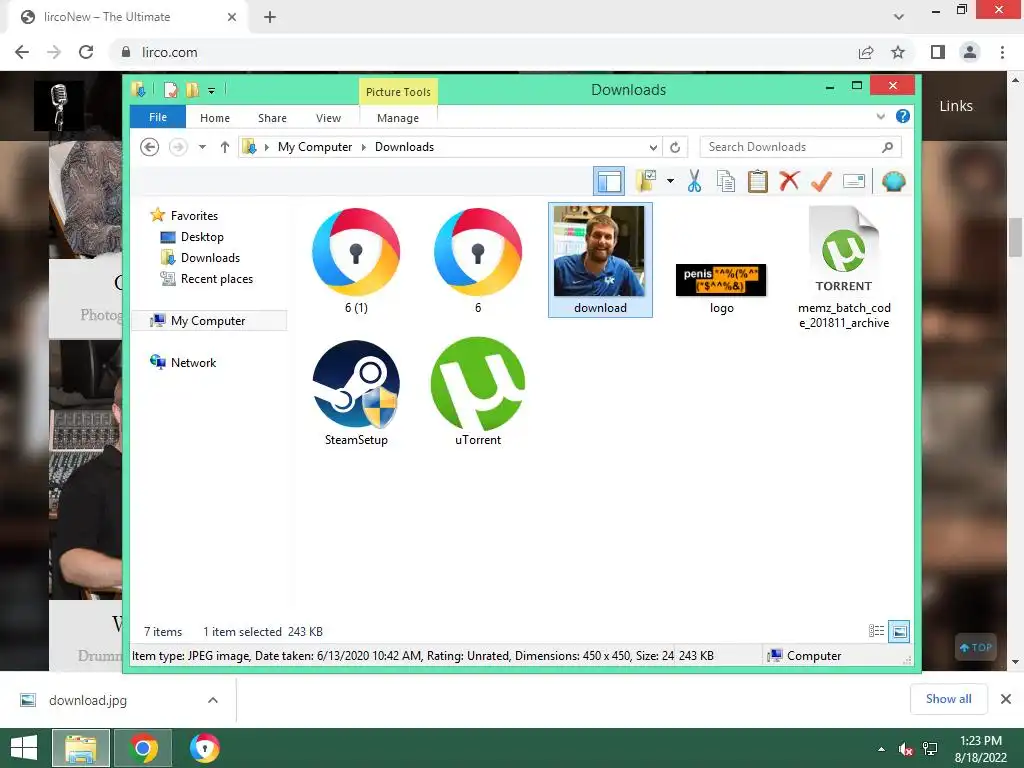Click the blue Help question mark icon
Screen dimensions: 1024x768
[x=903, y=116]
